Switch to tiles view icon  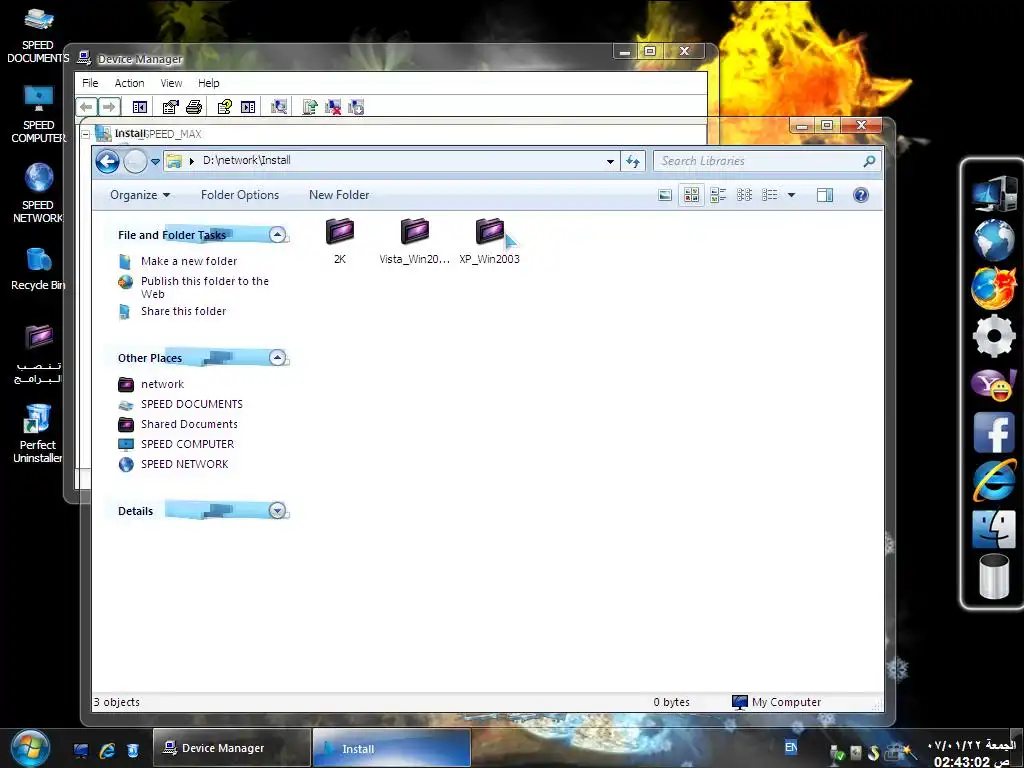(x=718, y=195)
